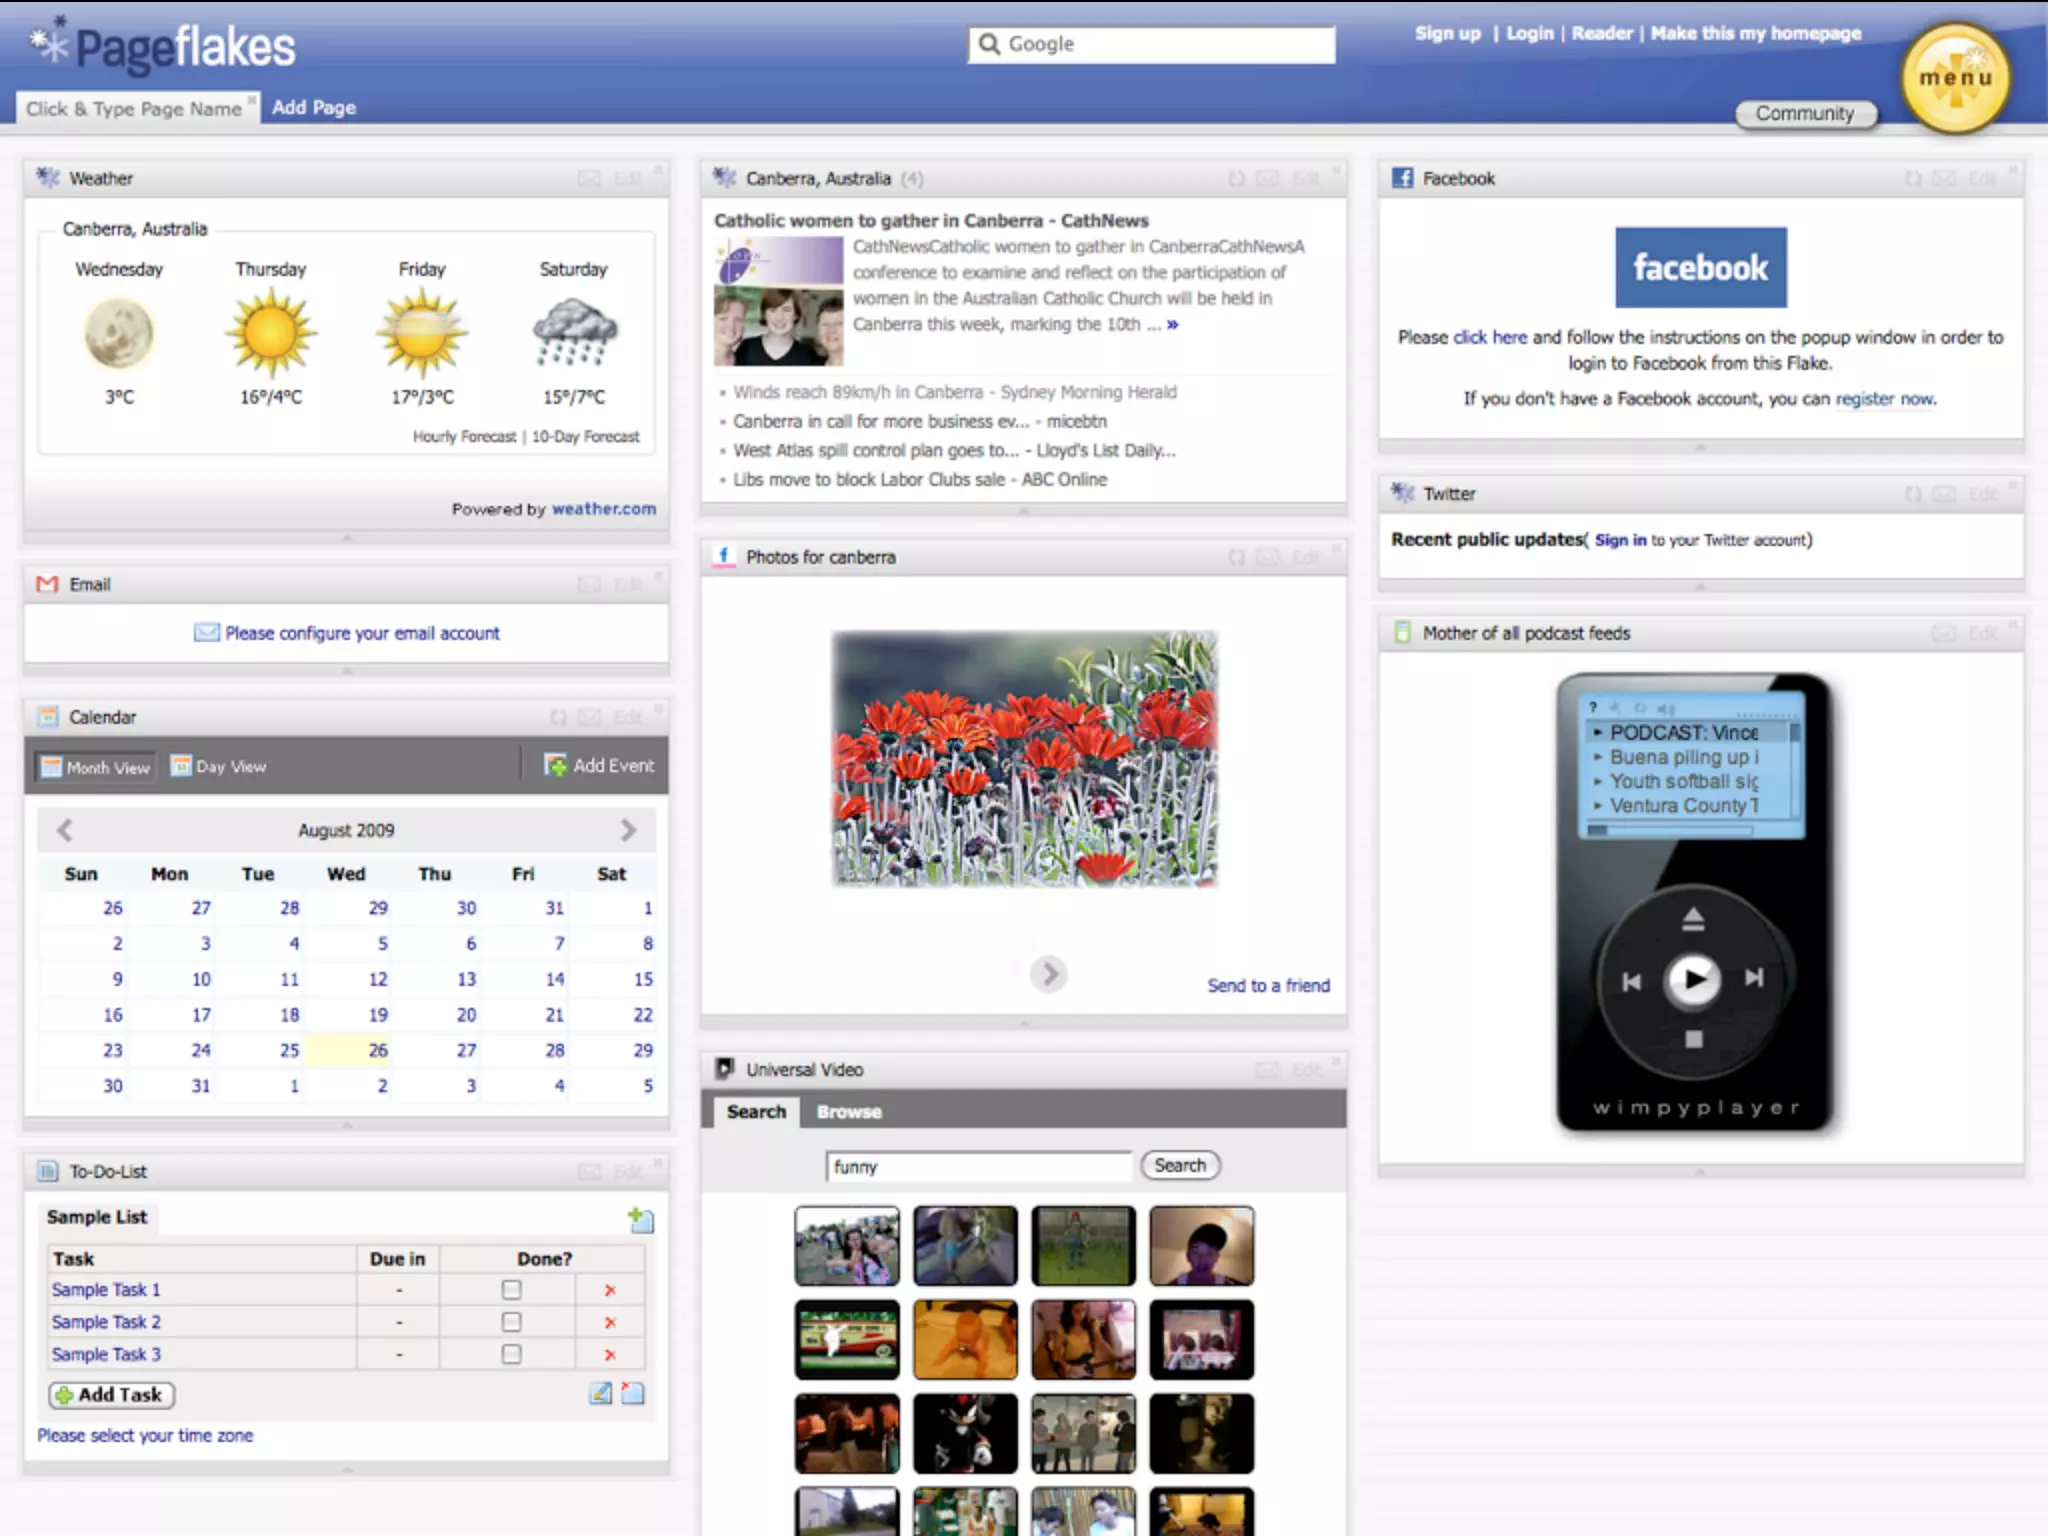This screenshot has height=1536, width=2048.
Task: Tick the Sample Task 3 checkbox
Action: [x=511, y=1354]
